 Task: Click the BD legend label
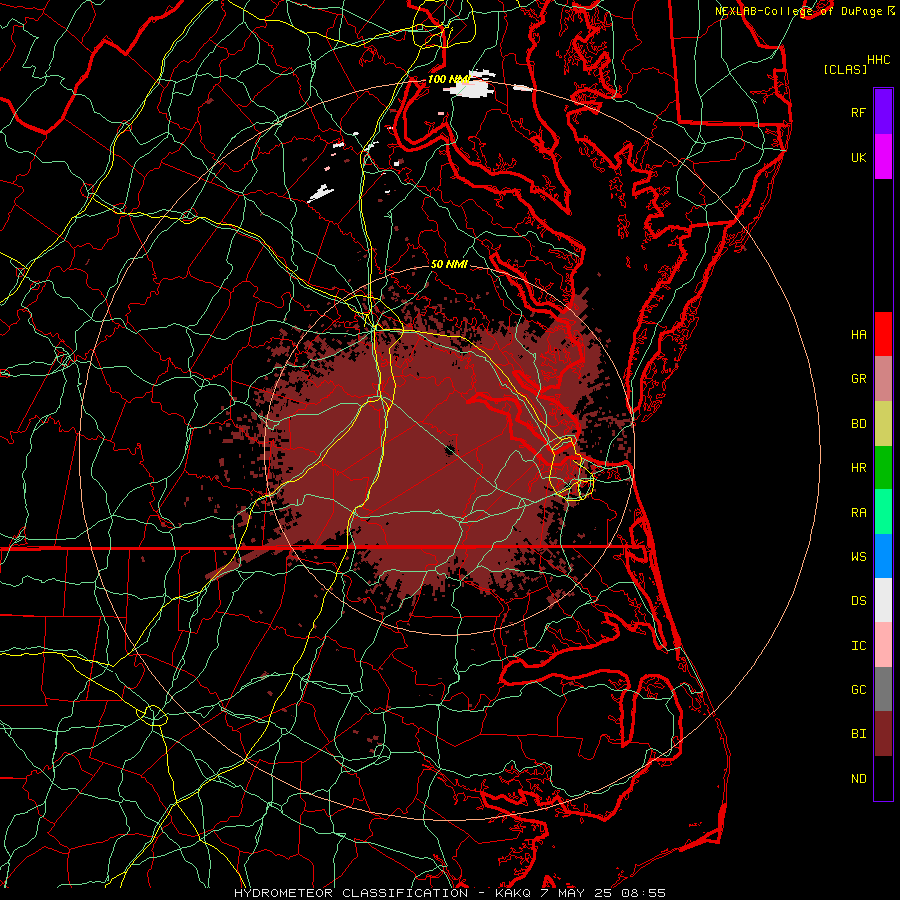[x=858, y=424]
